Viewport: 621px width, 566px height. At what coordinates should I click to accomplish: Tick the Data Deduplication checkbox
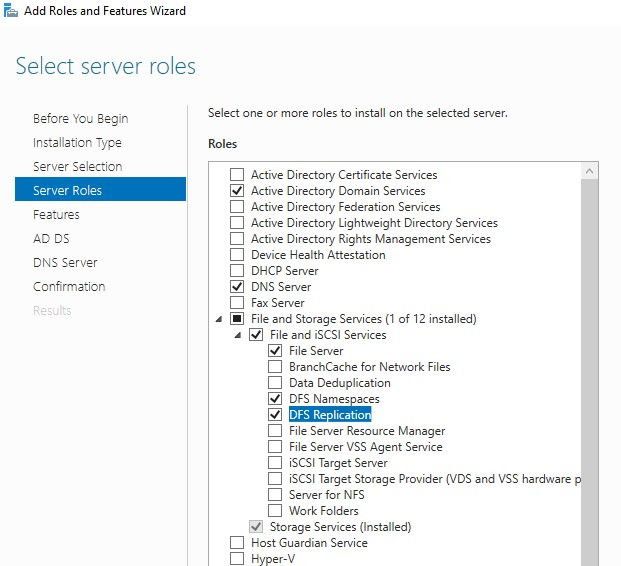pyautogui.click(x=275, y=383)
